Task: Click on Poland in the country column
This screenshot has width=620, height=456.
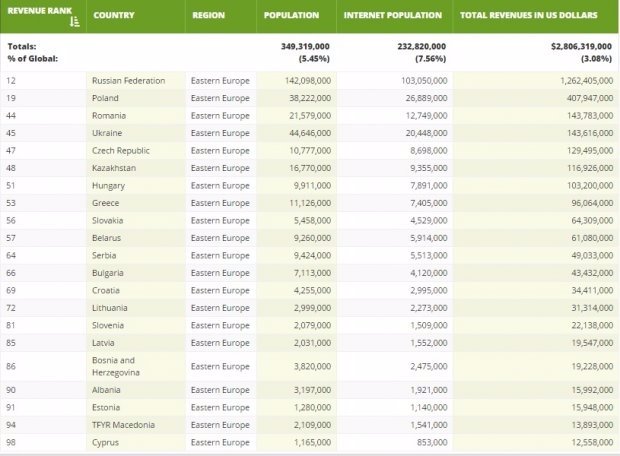Action: click(x=105, y=98)
